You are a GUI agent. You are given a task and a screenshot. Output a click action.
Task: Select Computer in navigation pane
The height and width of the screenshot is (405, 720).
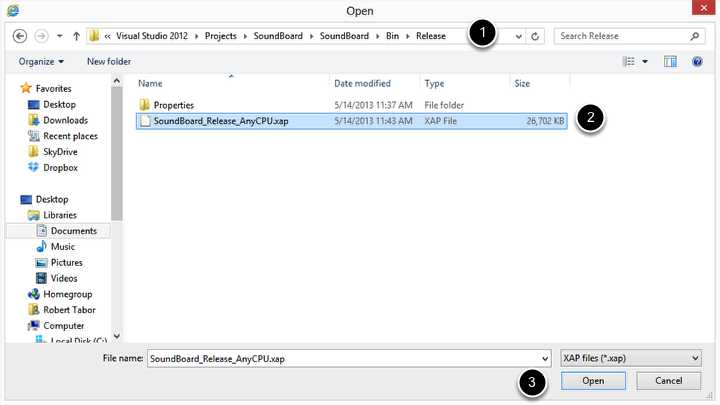[x=63, y=326]
